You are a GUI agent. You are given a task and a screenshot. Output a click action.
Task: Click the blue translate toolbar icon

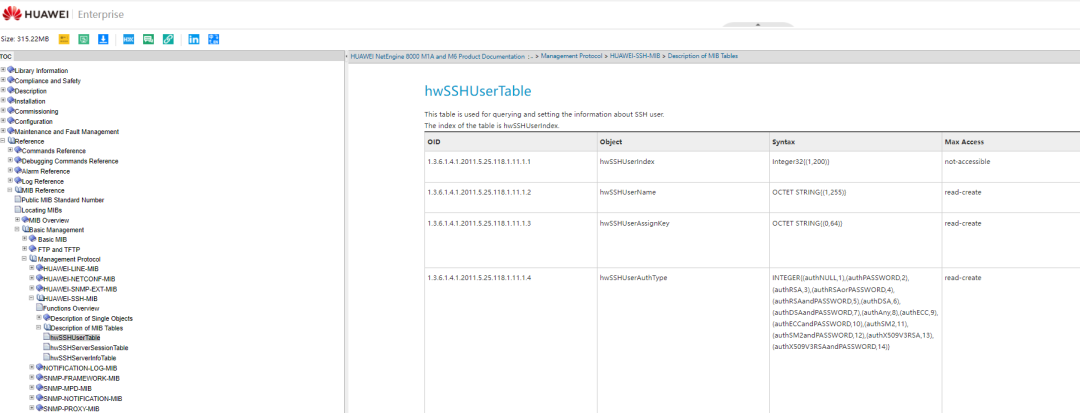tap(214, 39)
